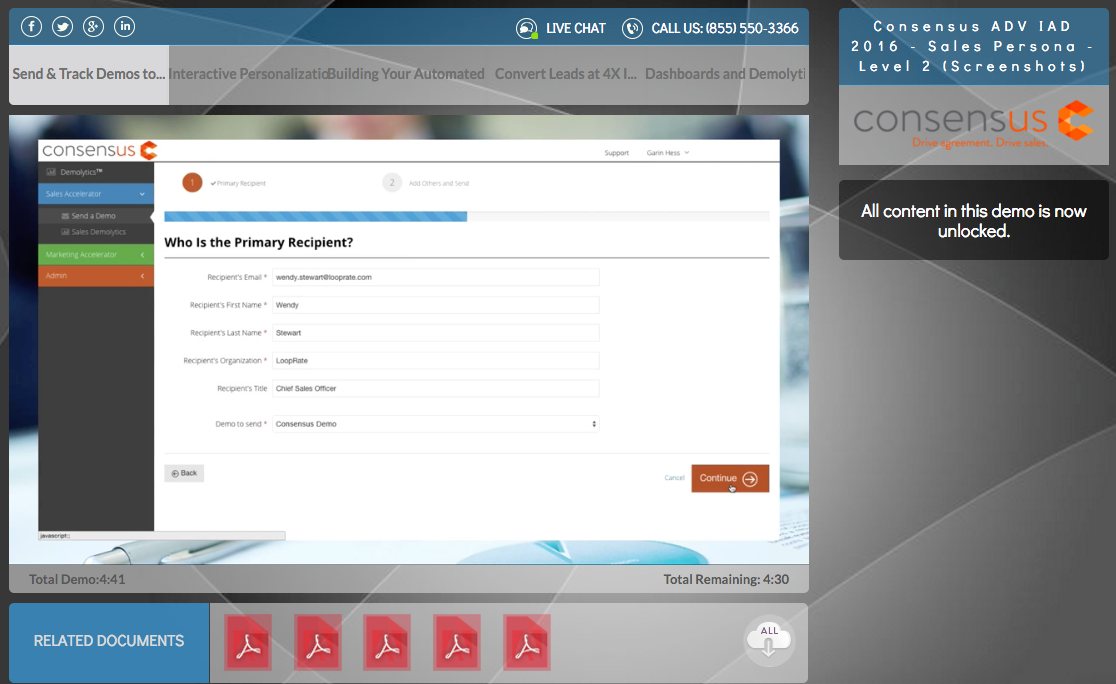Screen dimensions: 1116x684
Task: Select Send a Demo sidebar item
Action: [95, 216]
